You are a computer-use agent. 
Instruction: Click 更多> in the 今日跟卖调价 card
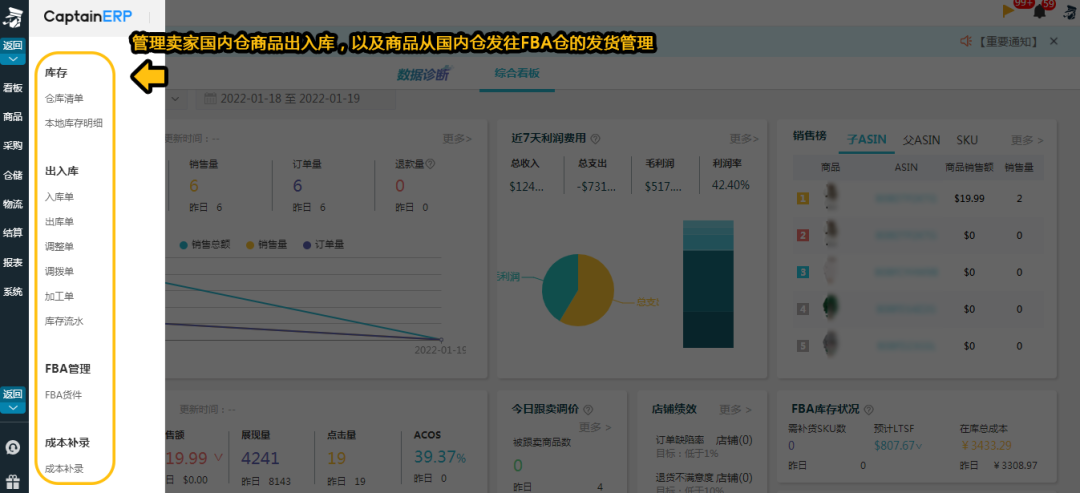click(x=595, y=426)
